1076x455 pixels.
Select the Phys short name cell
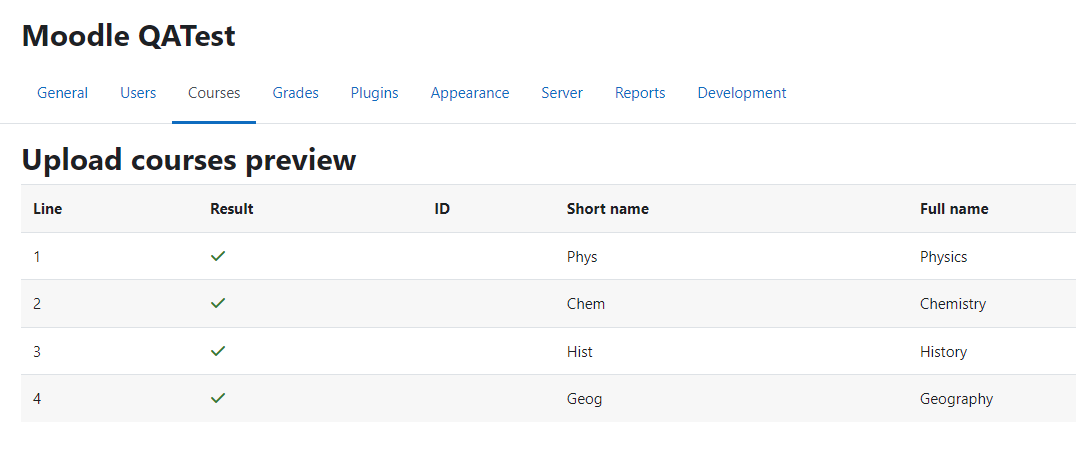pos(582,257)
